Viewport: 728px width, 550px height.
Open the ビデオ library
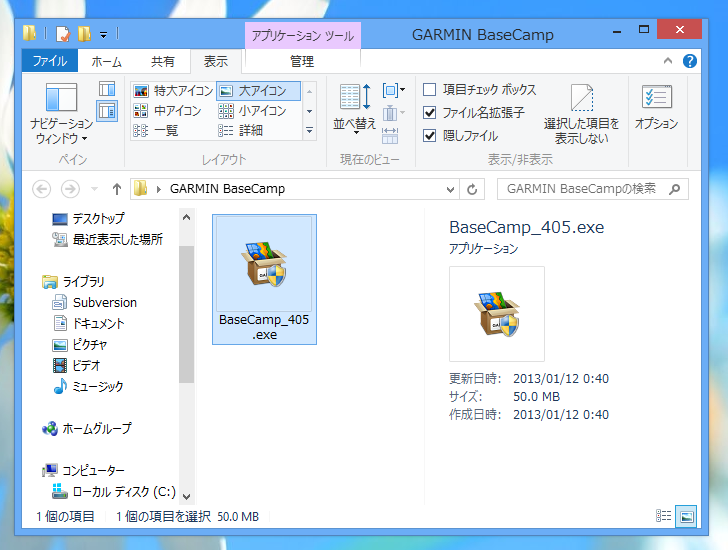(x=76, y=365)
